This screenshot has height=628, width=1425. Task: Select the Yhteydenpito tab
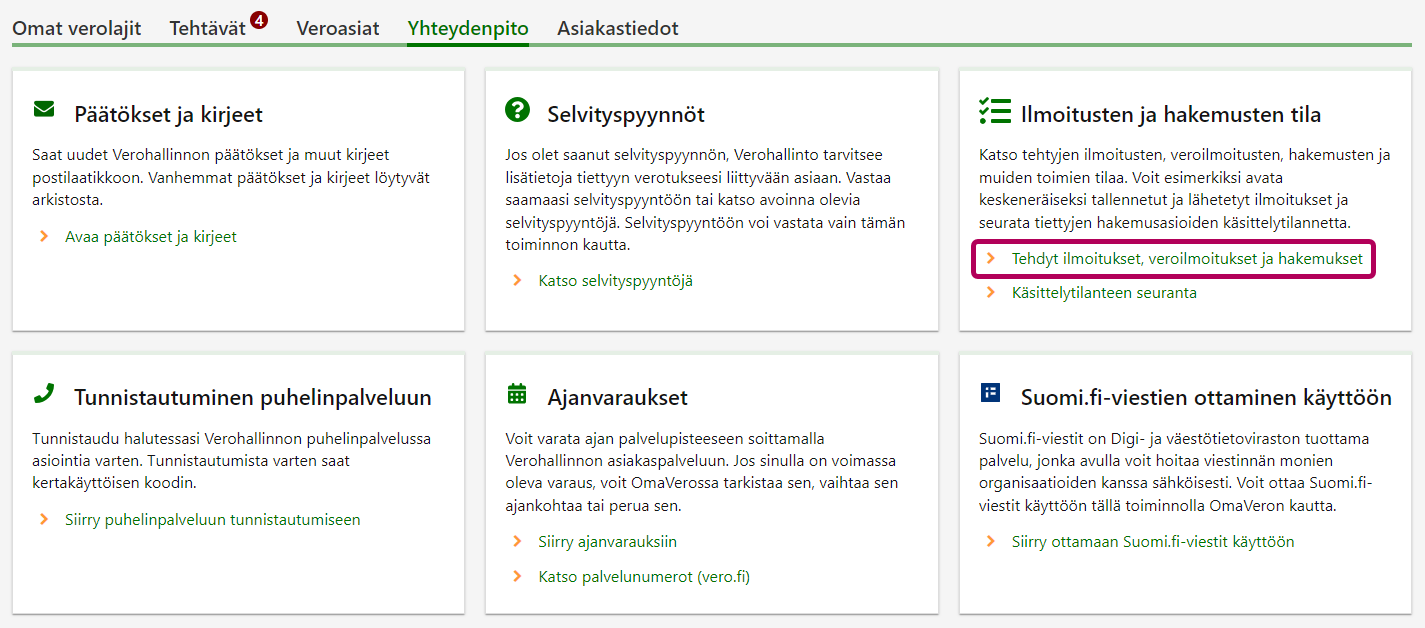[468, 28]
